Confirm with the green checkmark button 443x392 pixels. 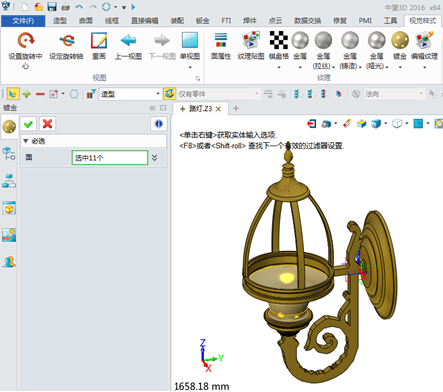[x=28, y=124]
